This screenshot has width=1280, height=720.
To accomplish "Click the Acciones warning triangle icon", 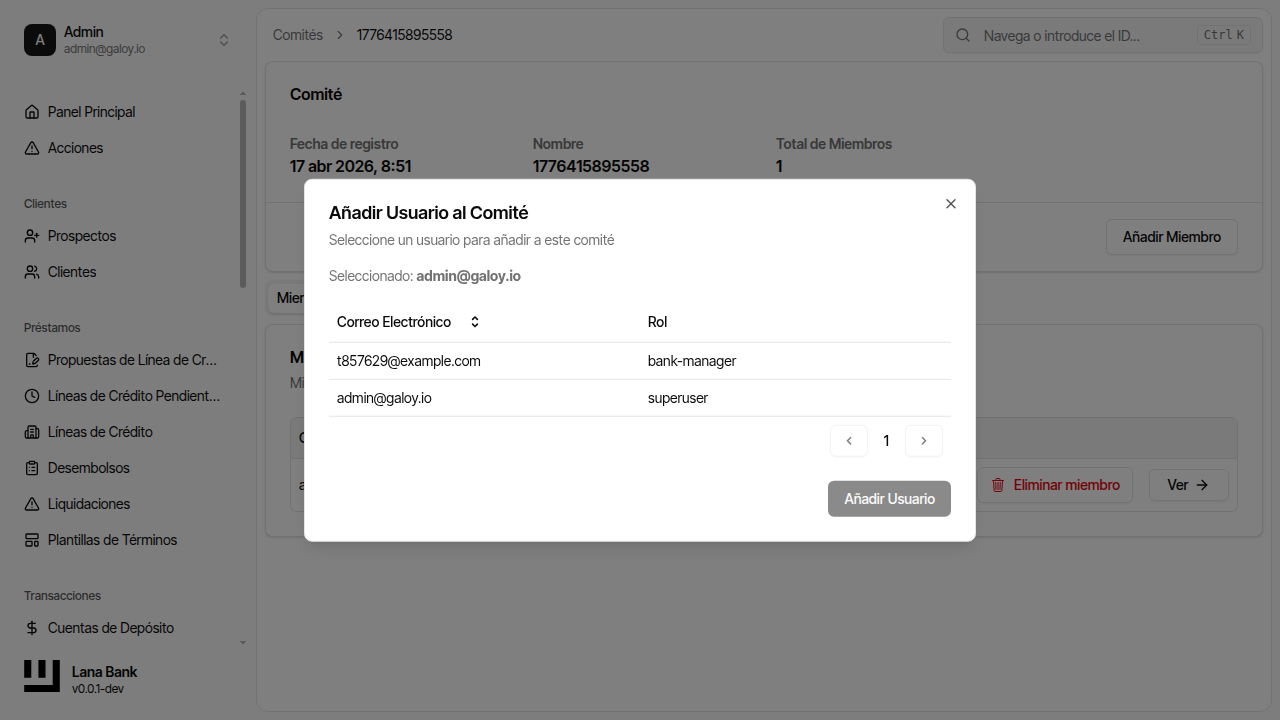I will [x=32, y=148].
